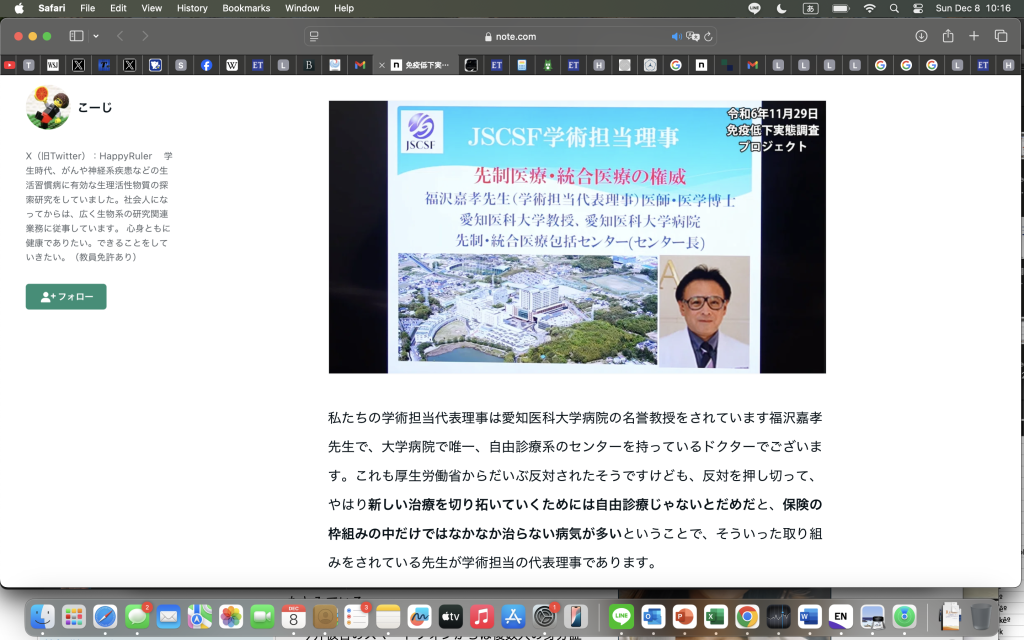
Task: Open Control Center in the menu bar
Action: 918,8
